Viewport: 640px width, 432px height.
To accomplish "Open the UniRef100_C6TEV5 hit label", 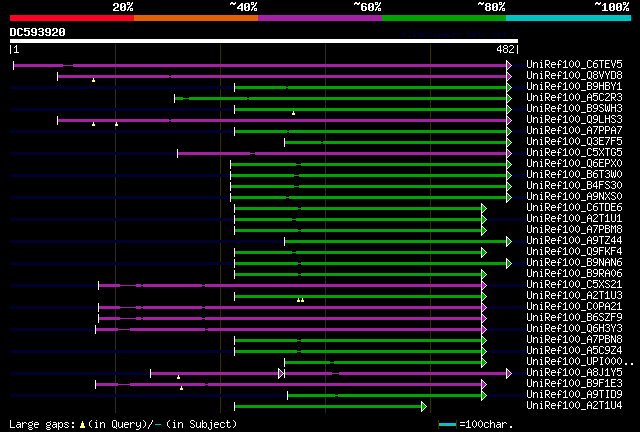I will (574, 65).
